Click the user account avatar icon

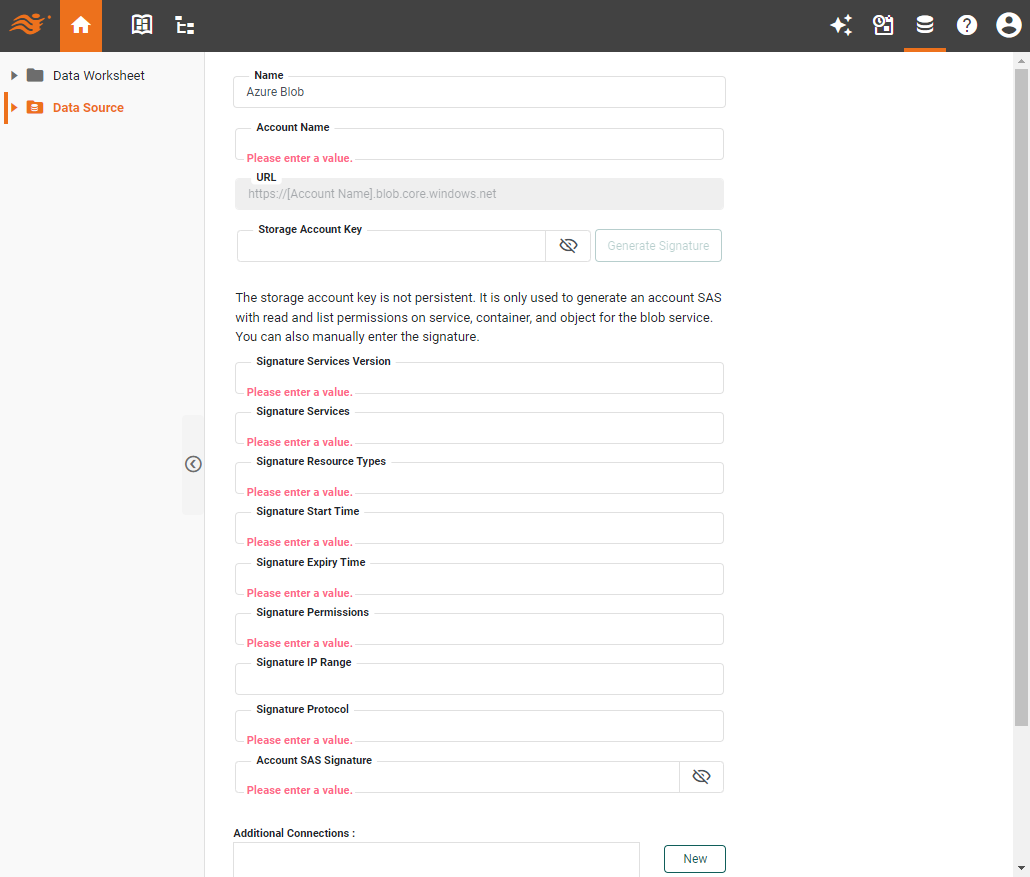(x=1008, y=25)
